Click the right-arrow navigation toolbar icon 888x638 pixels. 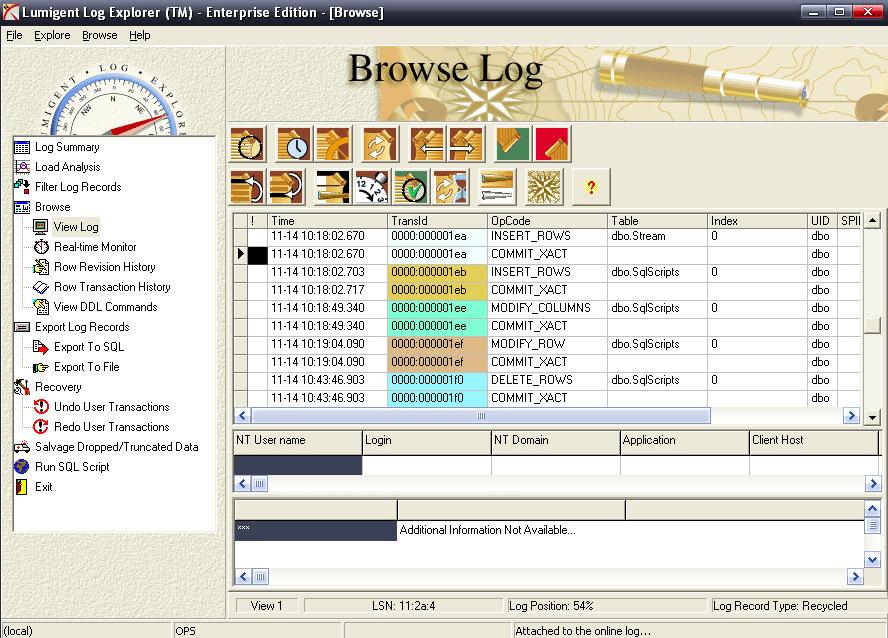(466, 143)
